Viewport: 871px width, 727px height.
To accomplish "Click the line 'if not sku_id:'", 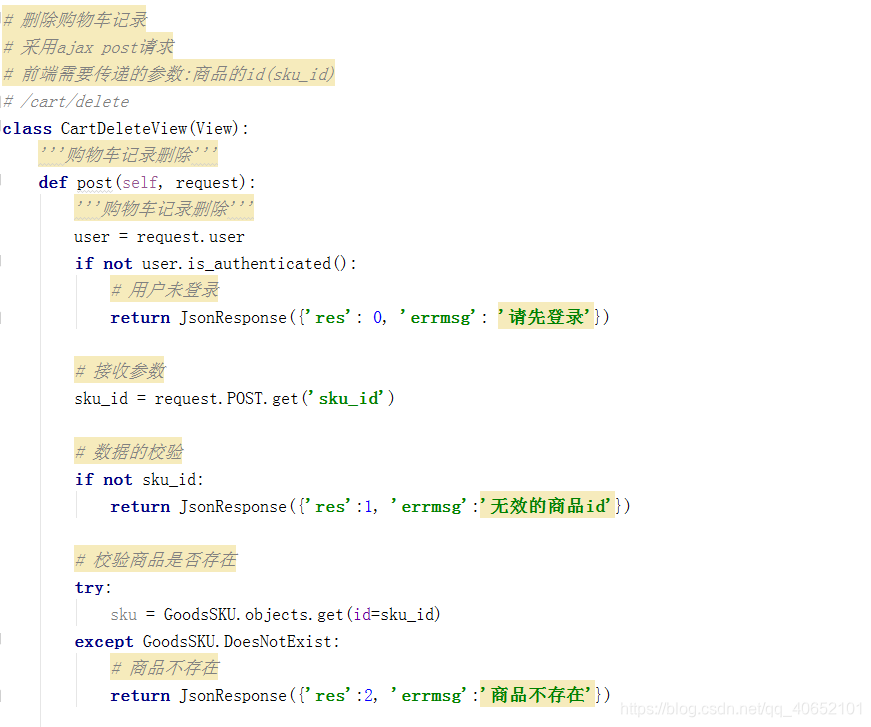I will [139, 479].
